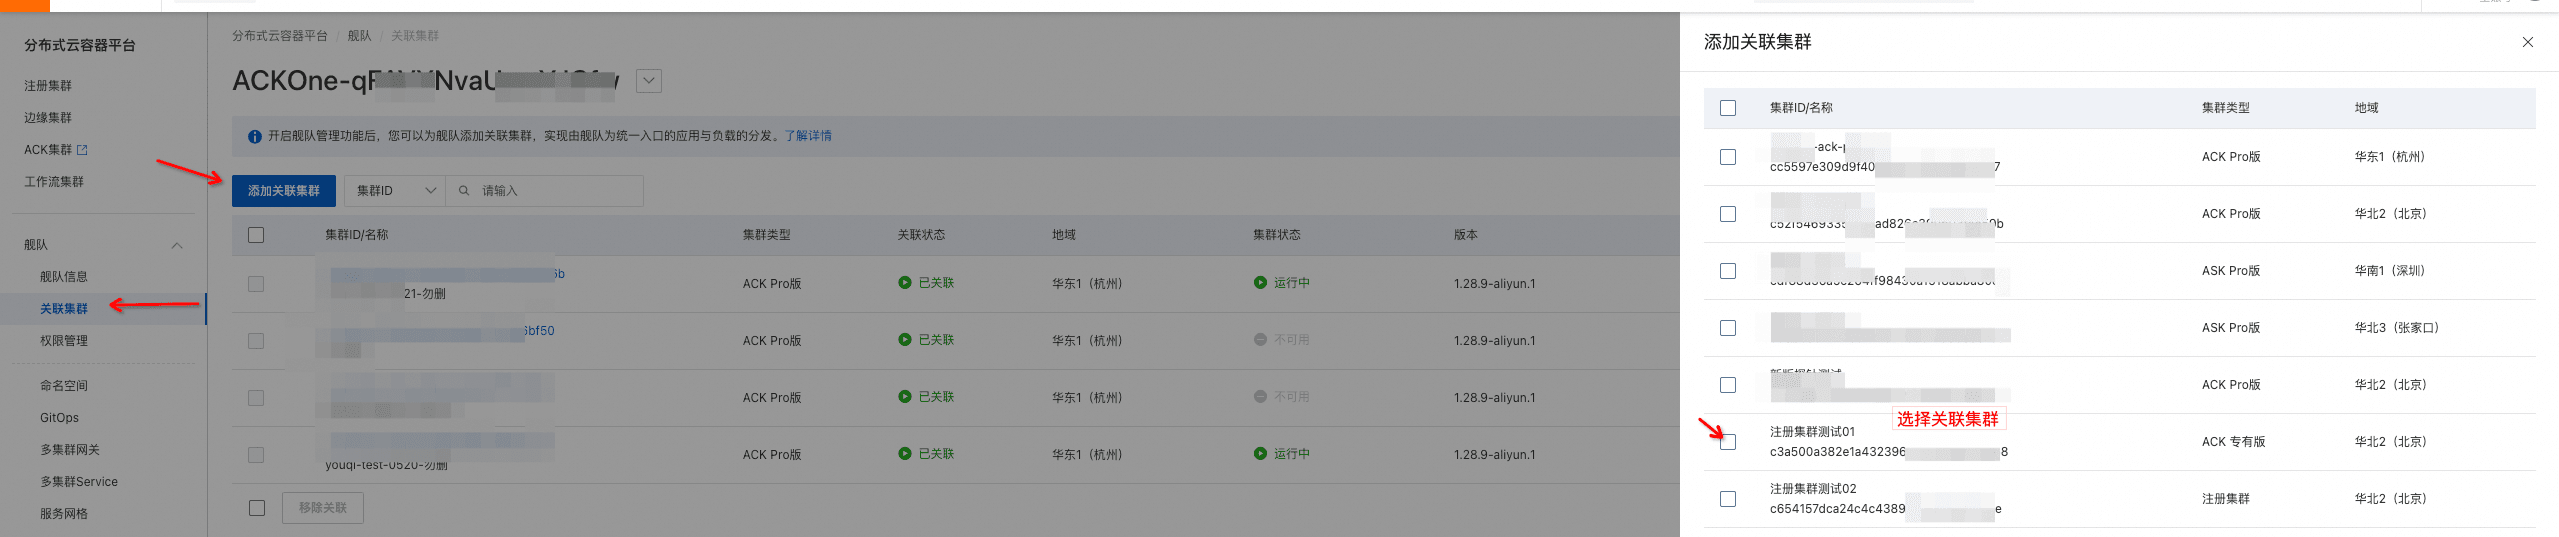Screen dimensions: 2559x537
Task: Type in the 请输入 search field
Action: click(x=555, y=191)
